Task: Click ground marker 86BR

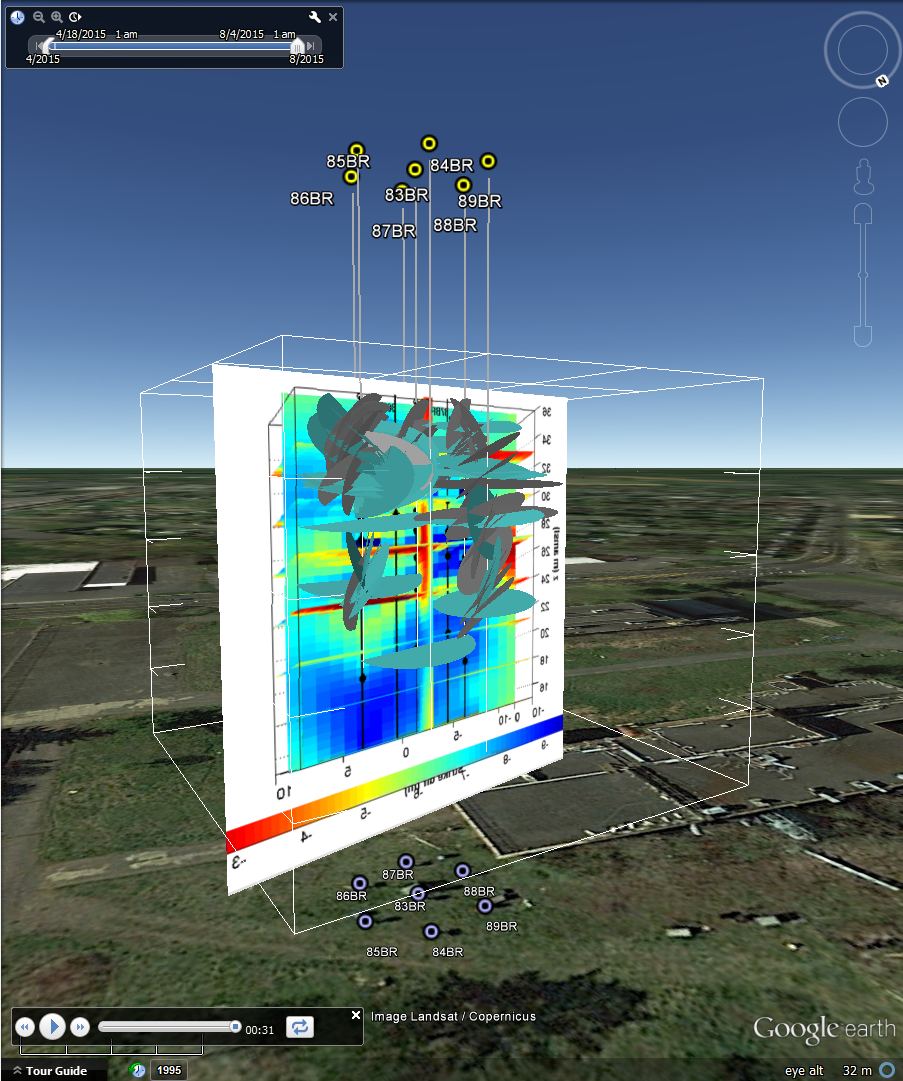Action: pos(359,883)
